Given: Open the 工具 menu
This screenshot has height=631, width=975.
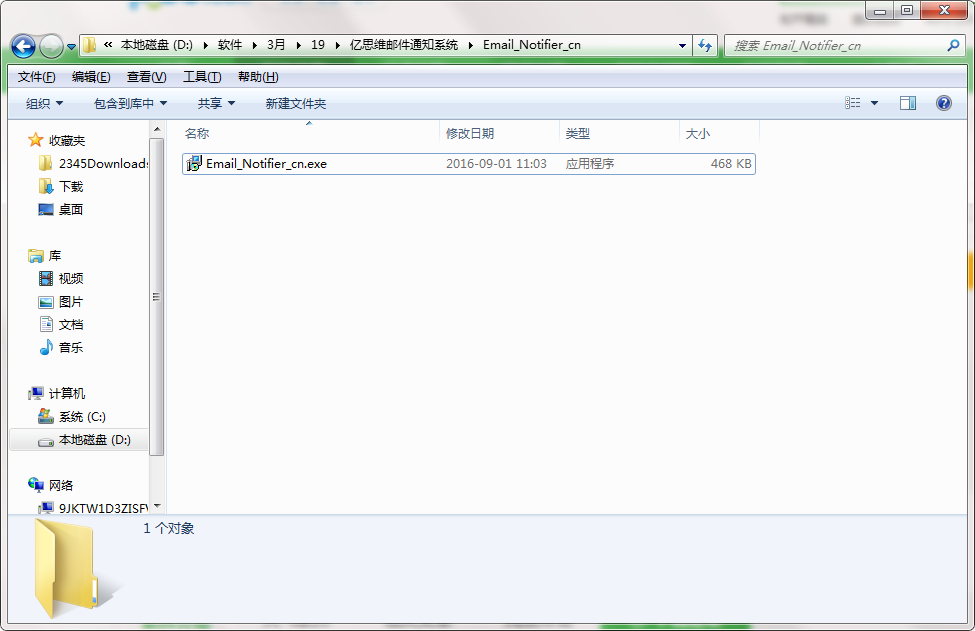Looking at the screenshot, I should coord(202,76).
